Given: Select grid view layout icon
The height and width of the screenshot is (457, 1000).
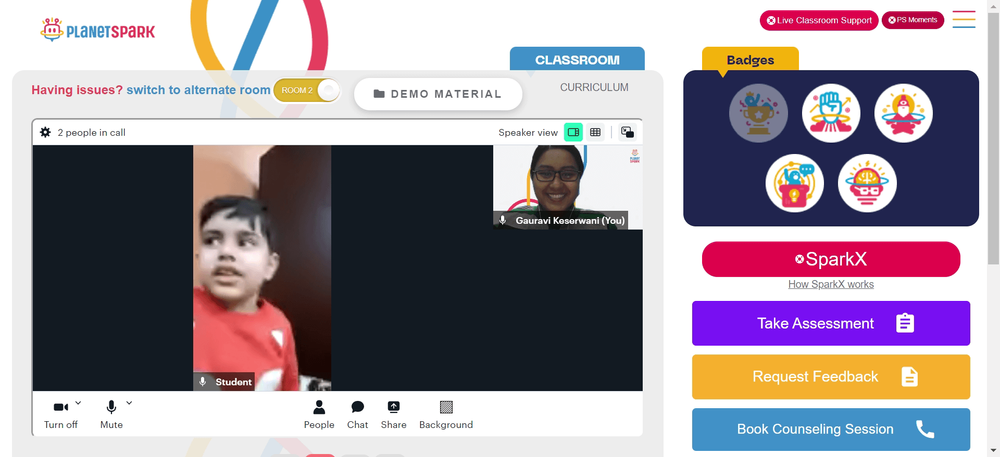Looking at the screenshot, I should pyautogui.click(x=595, y=133).
